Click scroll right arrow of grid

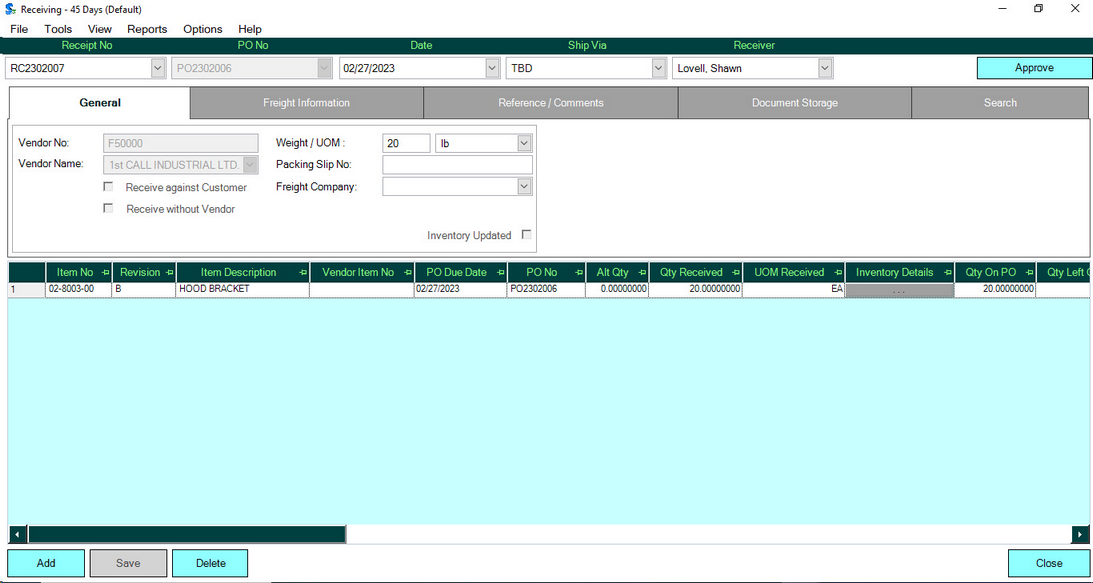[x=1080, y=535]
